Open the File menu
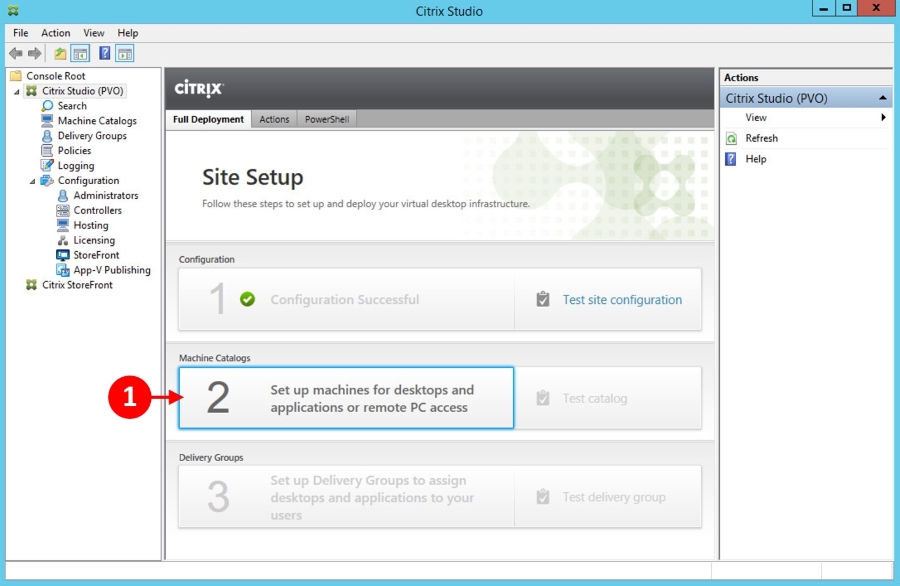Screen dimensions: 900x586 pos(21,33)
